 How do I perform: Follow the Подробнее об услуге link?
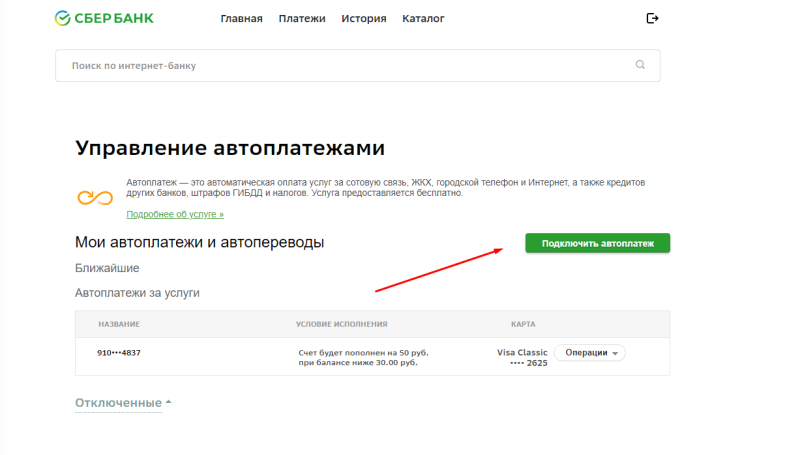pyautogui.click(x=175, y=214)
